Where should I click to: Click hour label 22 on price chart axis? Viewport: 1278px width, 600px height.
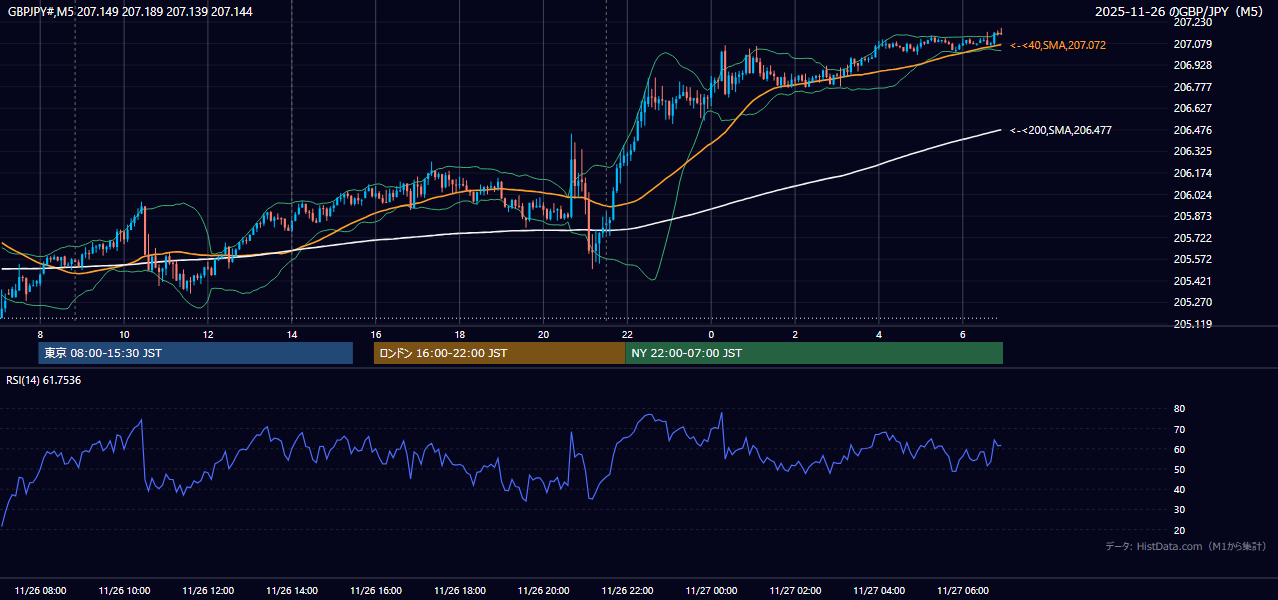pos(627,334)
